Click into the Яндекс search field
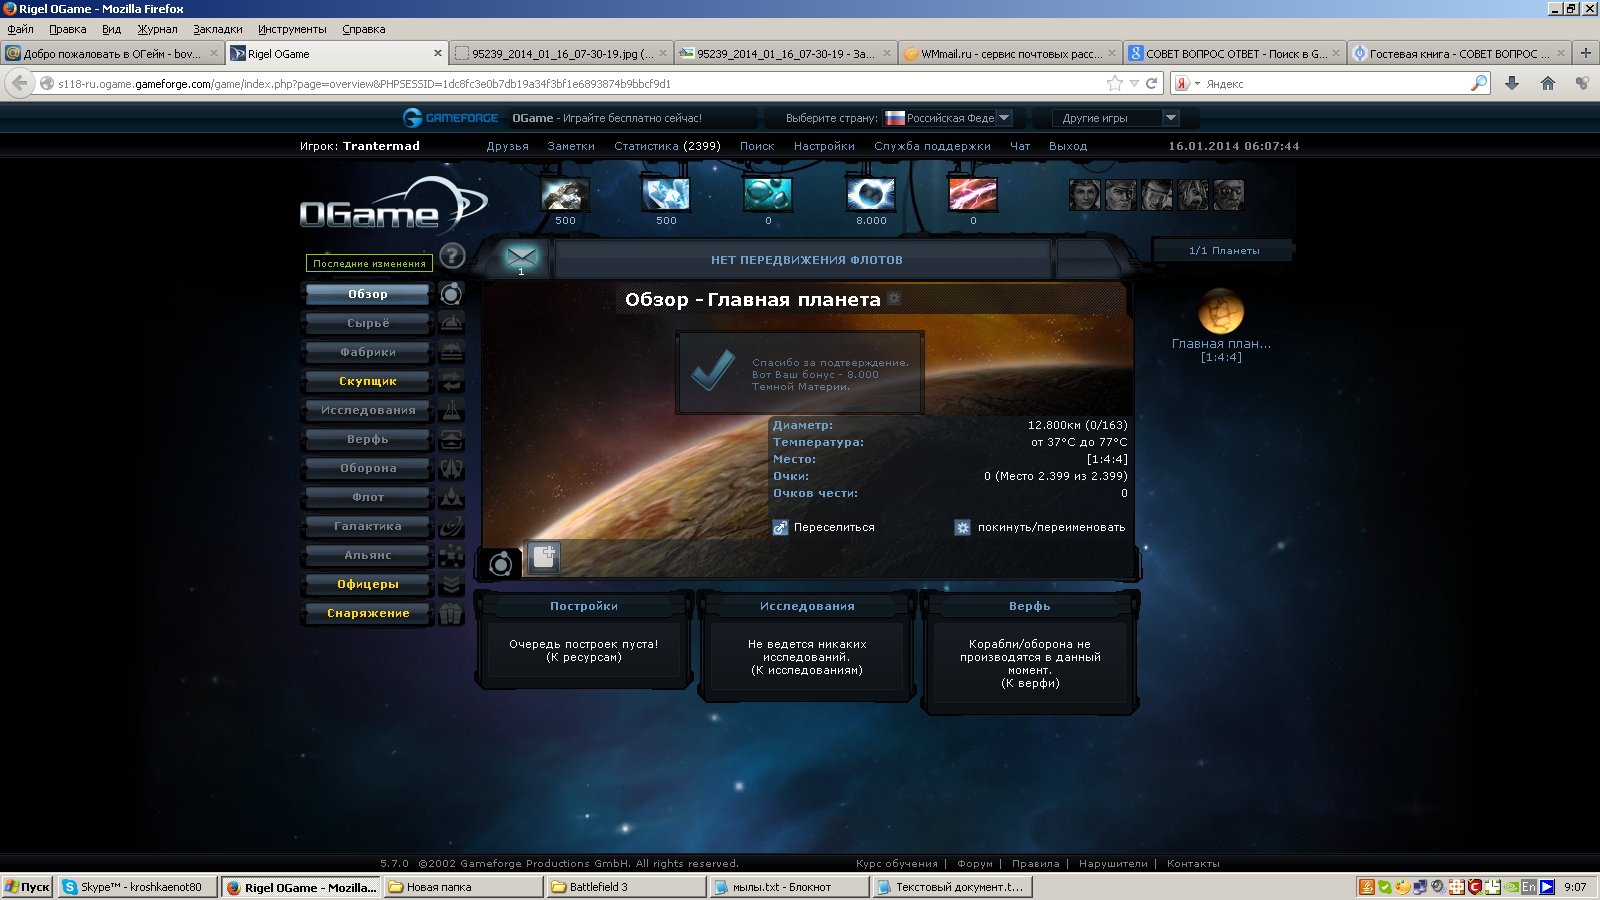The width and height of the screenshot is (1600, 900). [x=1335, y=84]
